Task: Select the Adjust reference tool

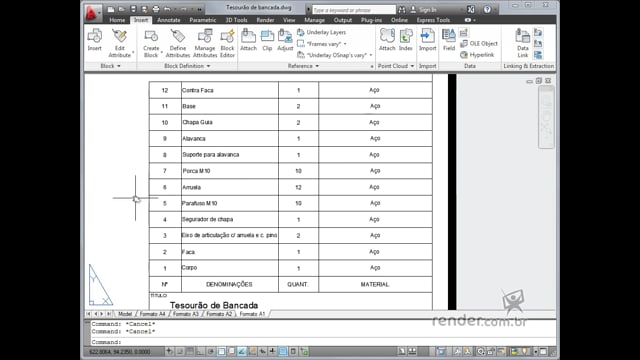Action: pyautogui.click(x=285, y=40)
